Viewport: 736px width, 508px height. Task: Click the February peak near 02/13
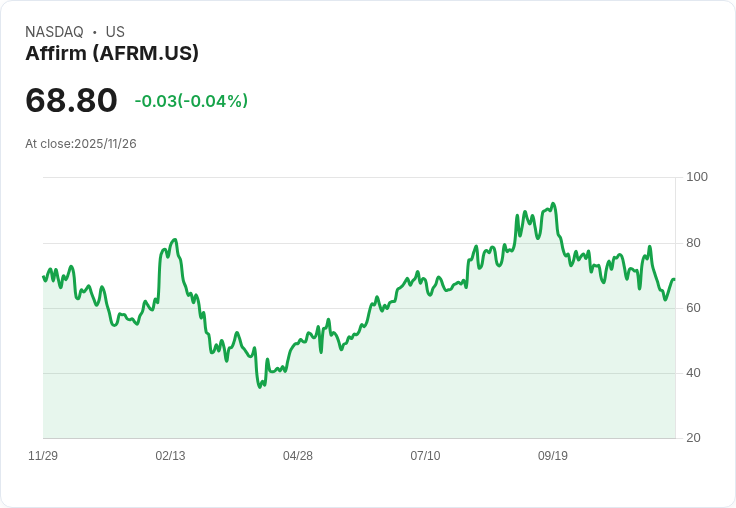[x=175, y=240]
